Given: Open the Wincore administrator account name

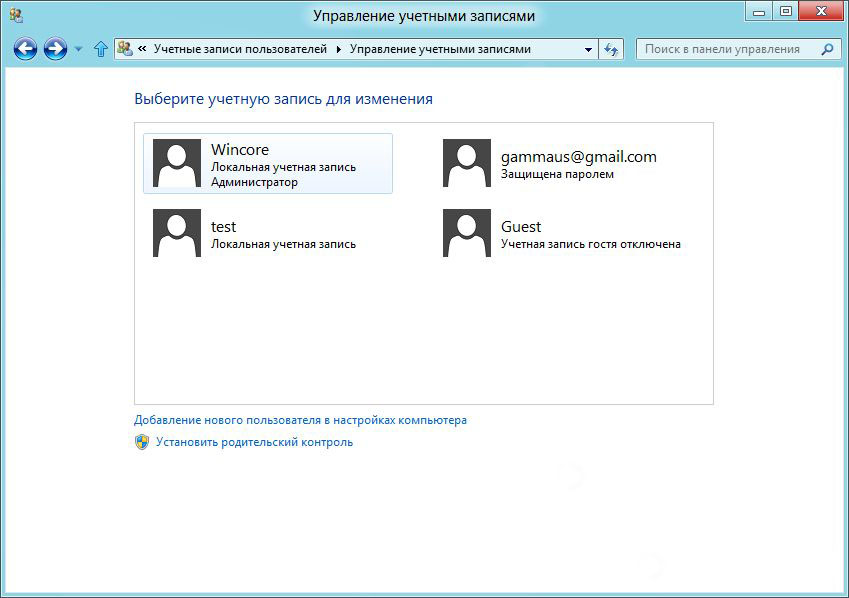Looking at the screenshot, I should click(x=240, y=150).
